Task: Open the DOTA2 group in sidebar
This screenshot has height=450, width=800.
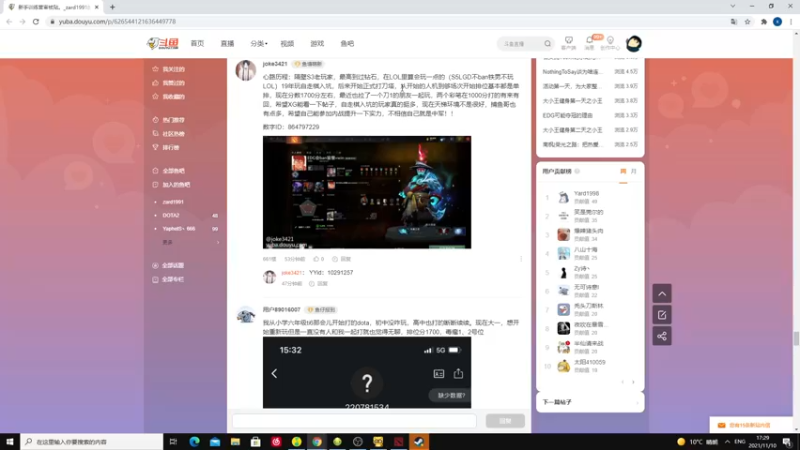Action: click(x=171, y=215)
